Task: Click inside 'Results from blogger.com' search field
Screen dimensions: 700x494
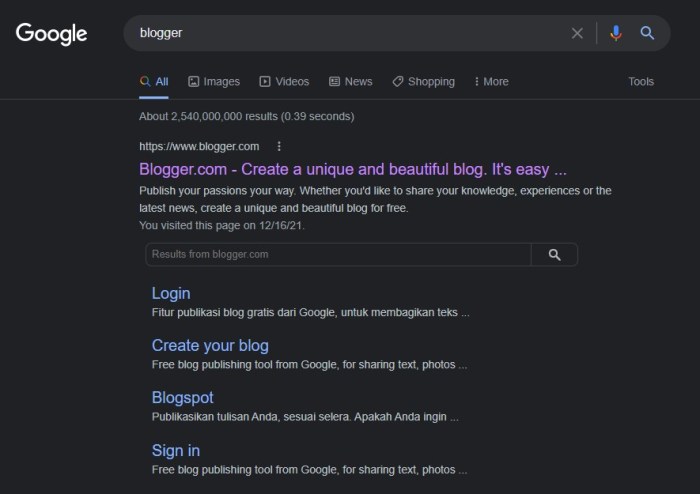Action: click(x=338, y=254)
